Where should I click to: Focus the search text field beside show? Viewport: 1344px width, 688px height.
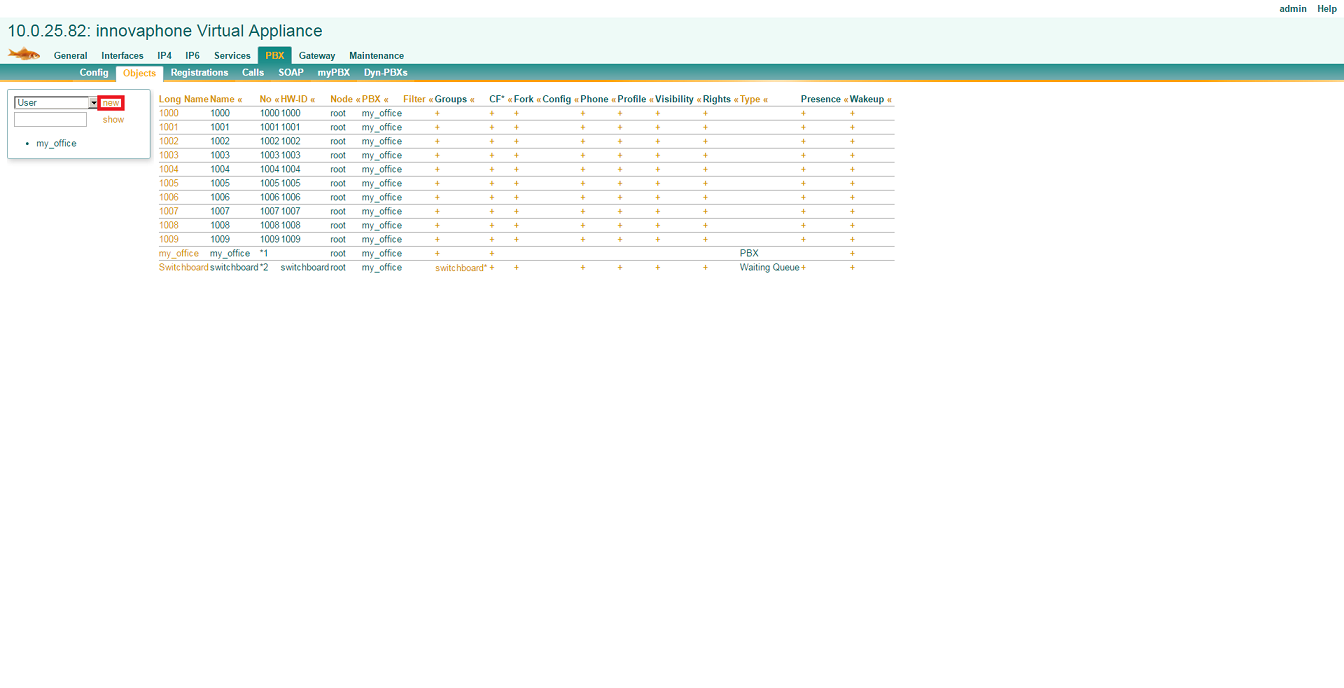click(x=50, y=120)
